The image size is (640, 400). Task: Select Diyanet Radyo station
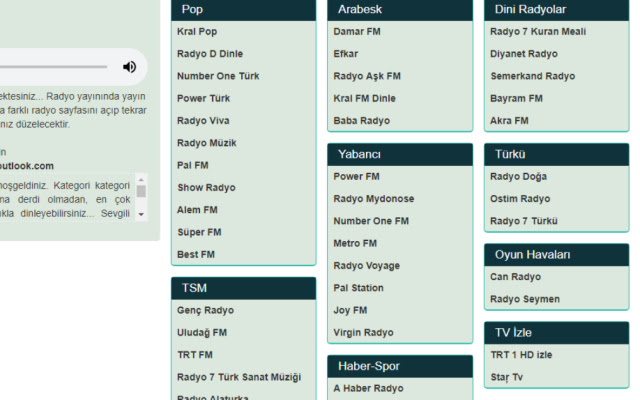pyautogui.click(x=524, y=54)
